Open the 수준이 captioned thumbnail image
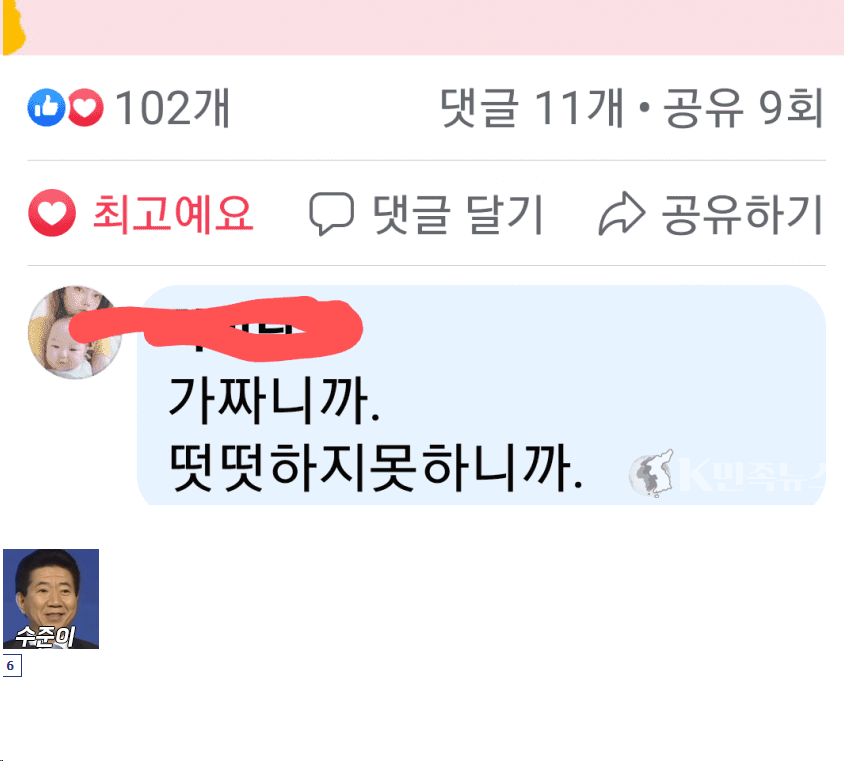 click(51, 599)
